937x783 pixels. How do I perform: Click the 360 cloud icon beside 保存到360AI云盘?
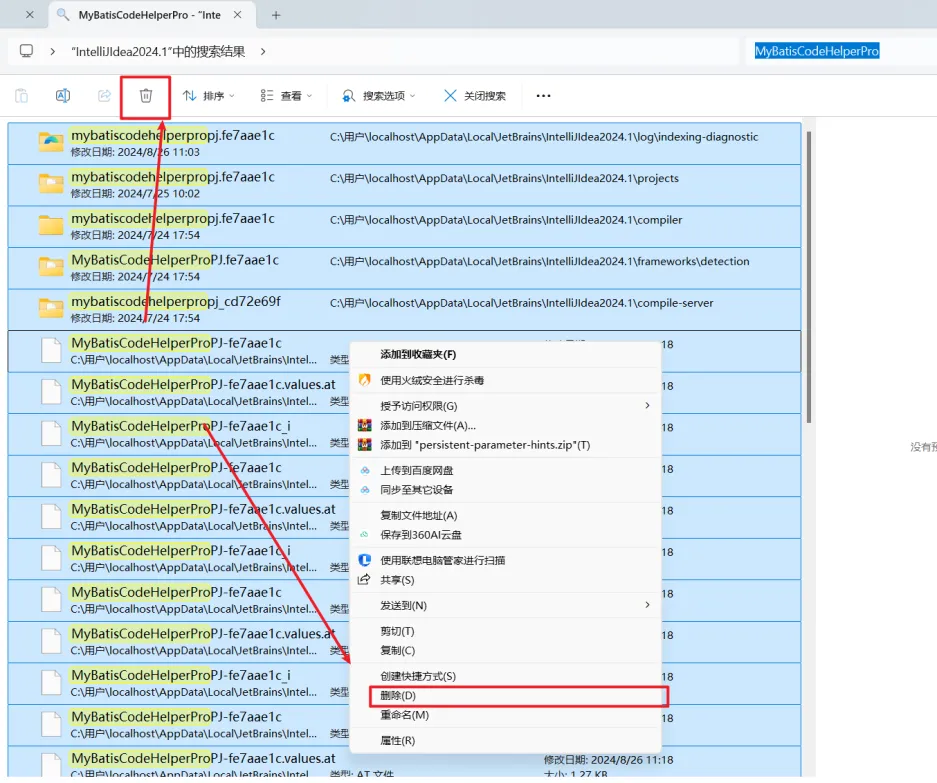pyautogui.click(x=365, y=534)
